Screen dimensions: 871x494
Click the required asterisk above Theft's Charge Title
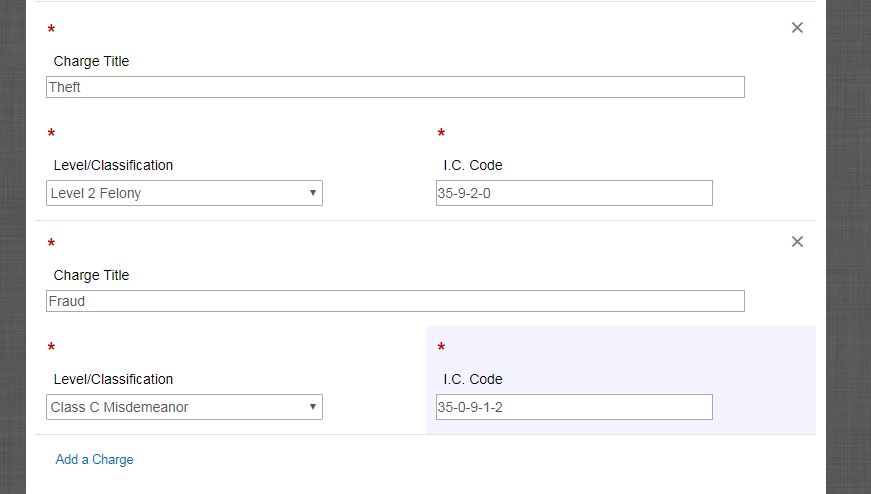point(51,32)
